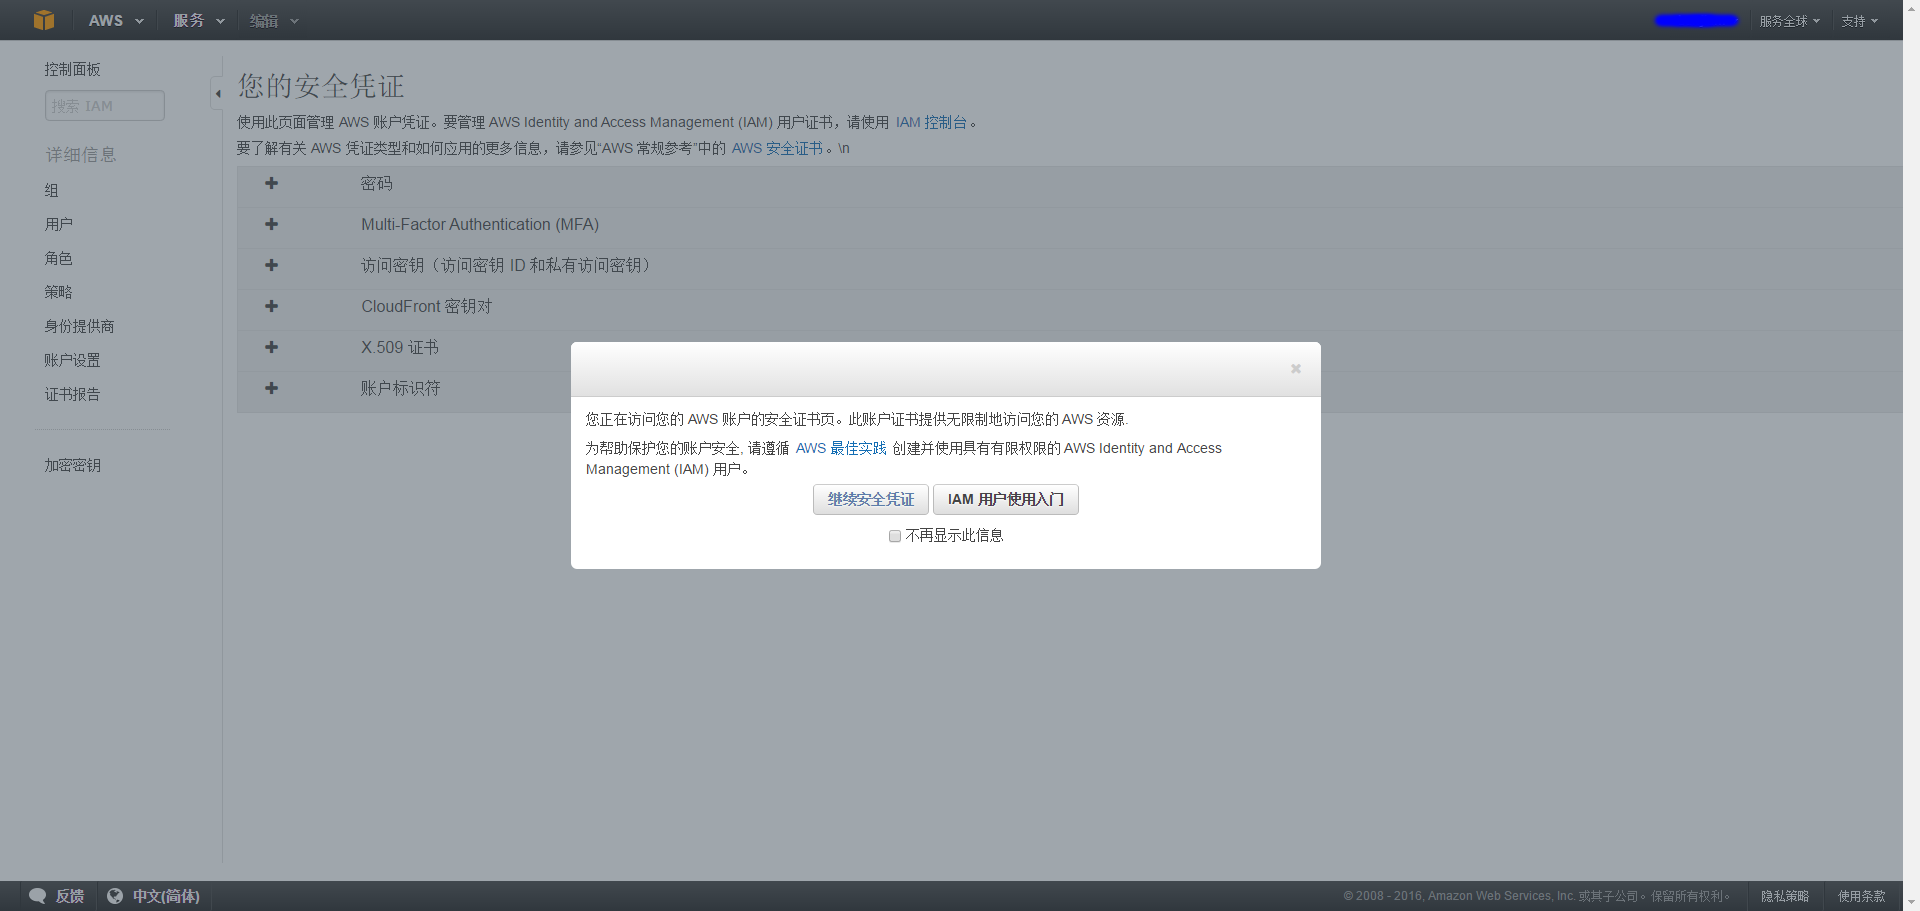Click Multi-Factor Authentication (MFA) title

pos(480,224)
